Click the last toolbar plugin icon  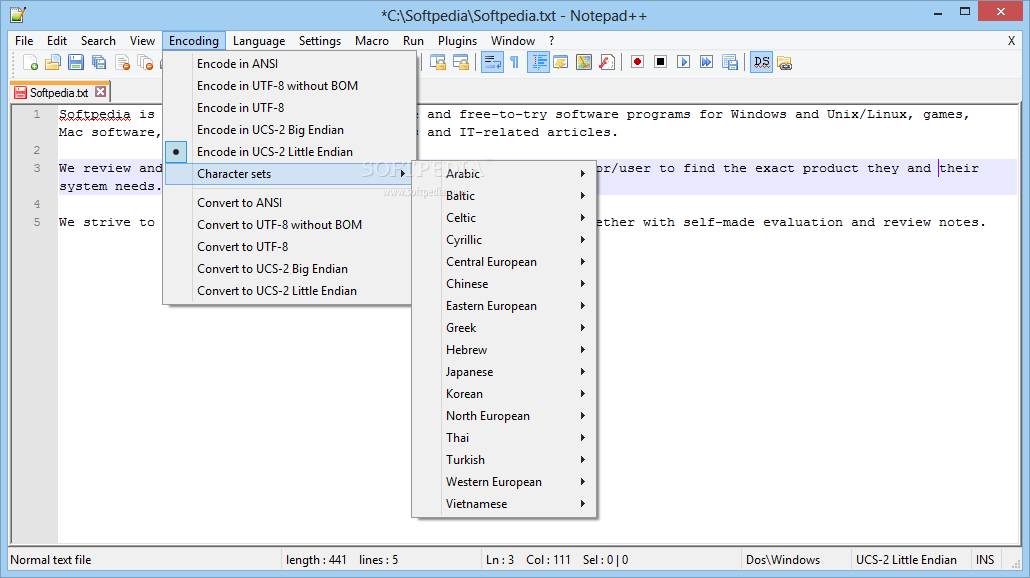tap(784, 63)
